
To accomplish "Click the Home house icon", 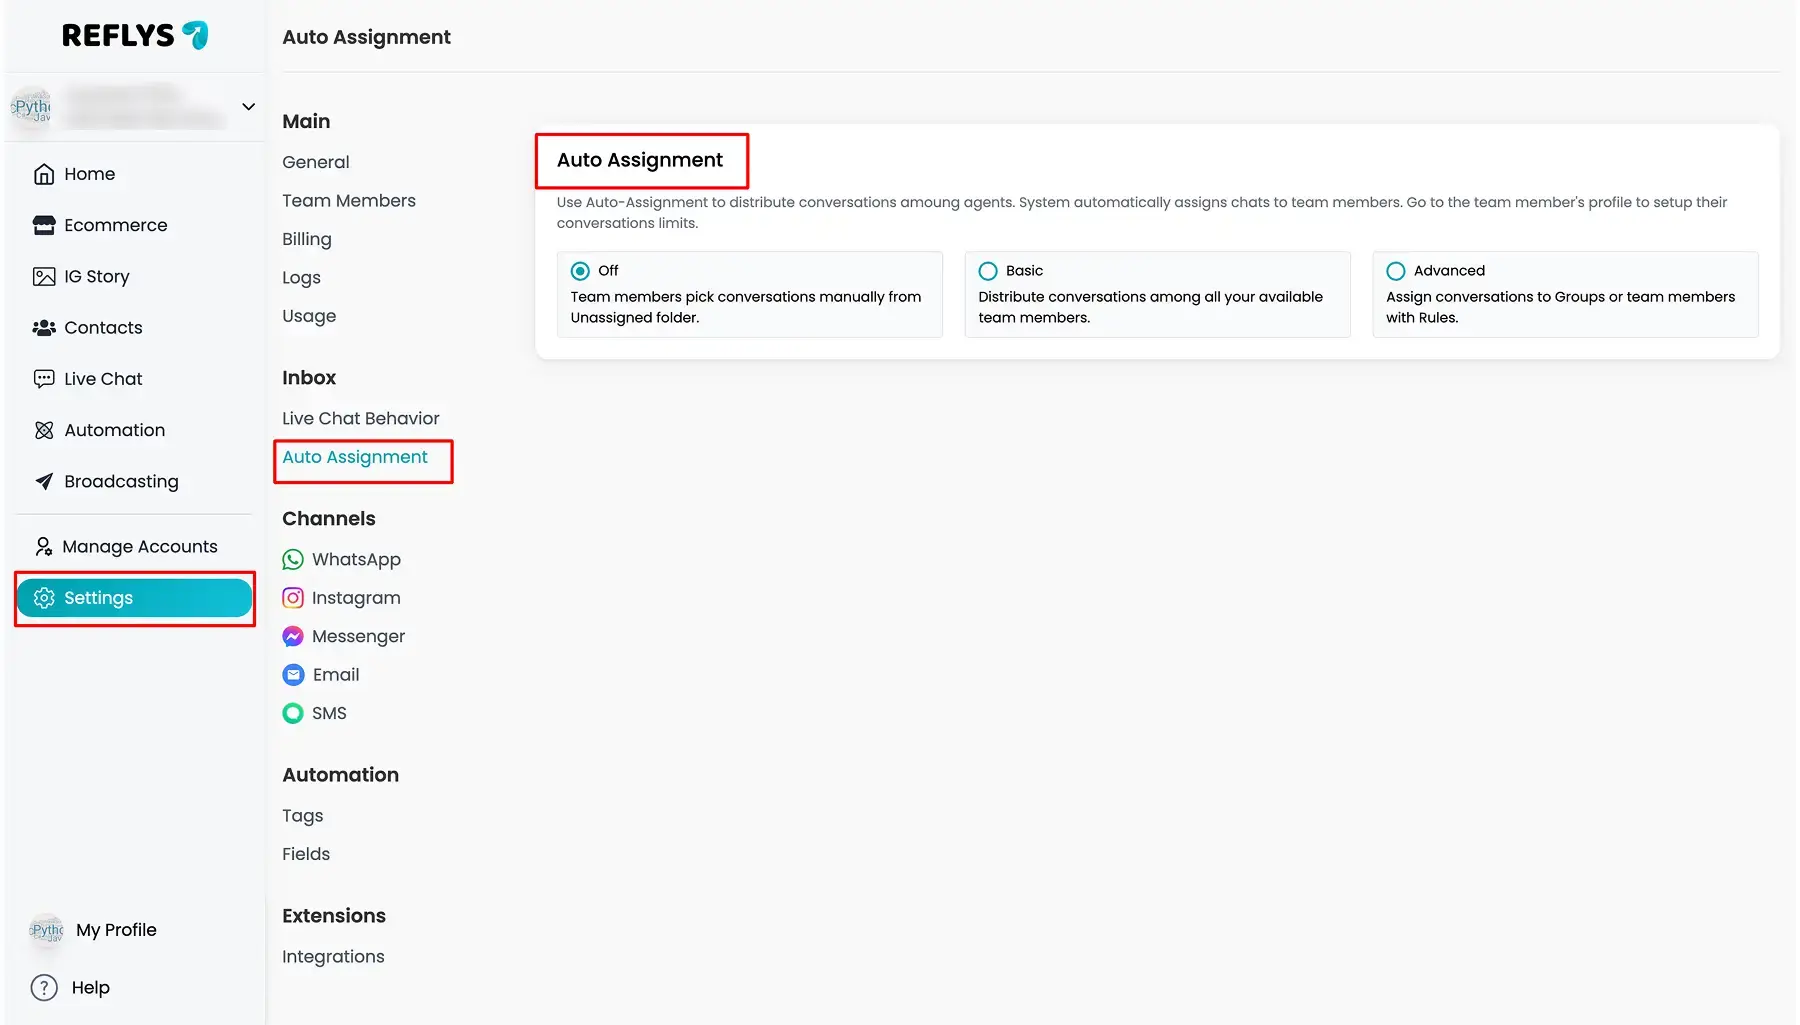I will [44, 174].
